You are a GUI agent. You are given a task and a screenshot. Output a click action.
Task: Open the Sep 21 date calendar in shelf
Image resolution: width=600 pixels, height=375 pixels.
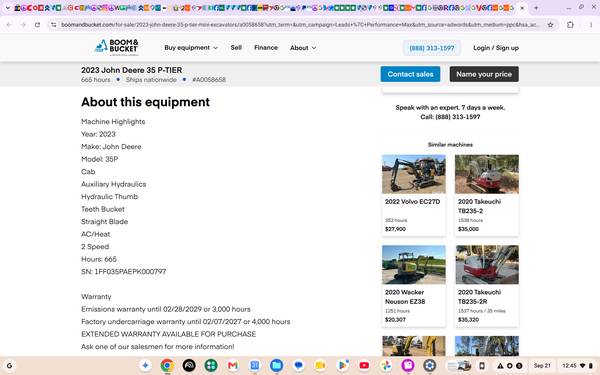point(542,365)
